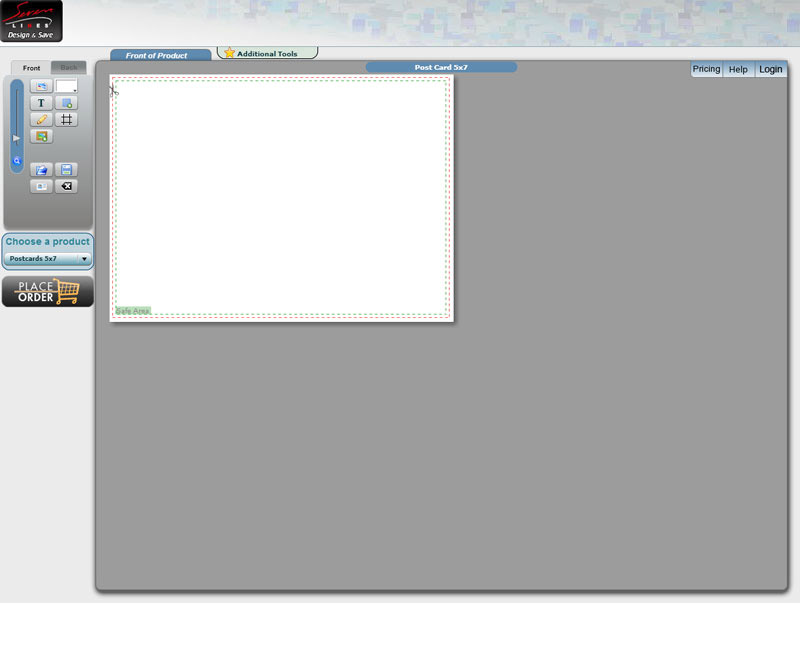This screenshot has width=800, height=648.
Task: Click the Place Order button
Action: tap(48, 291)
